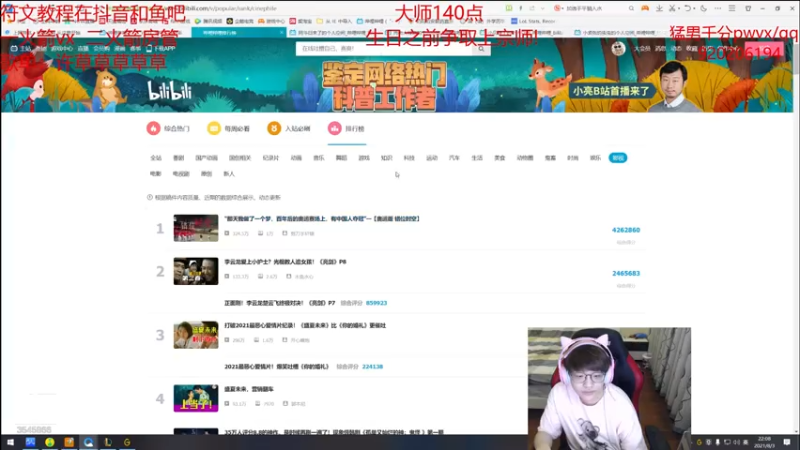Open the active browser icon in taskbar
Image resolution: width=800 pixels, height=450 pixels.
(x=89, y=442)
